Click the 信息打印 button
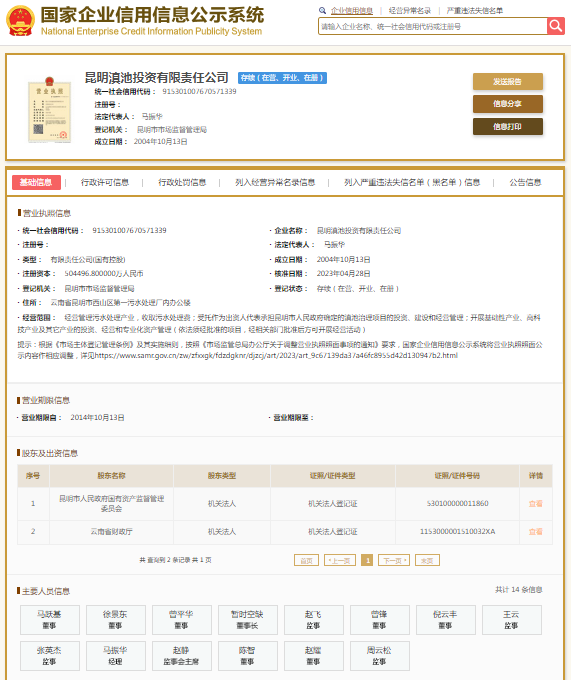Image resolution: width=571 pixels, height=680 pixels. click(508, 127)
